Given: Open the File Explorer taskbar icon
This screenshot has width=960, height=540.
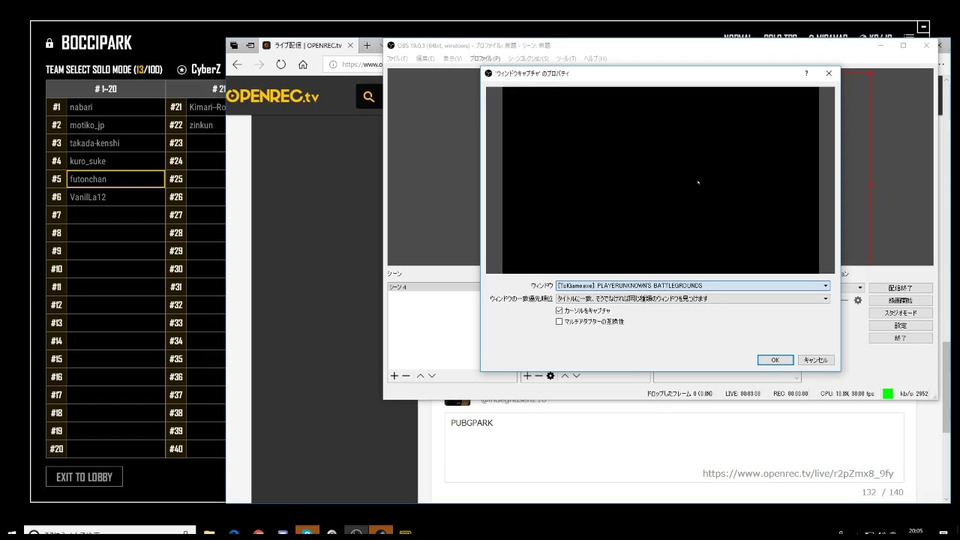Looking at the screenshot, I should coord(209,533).
